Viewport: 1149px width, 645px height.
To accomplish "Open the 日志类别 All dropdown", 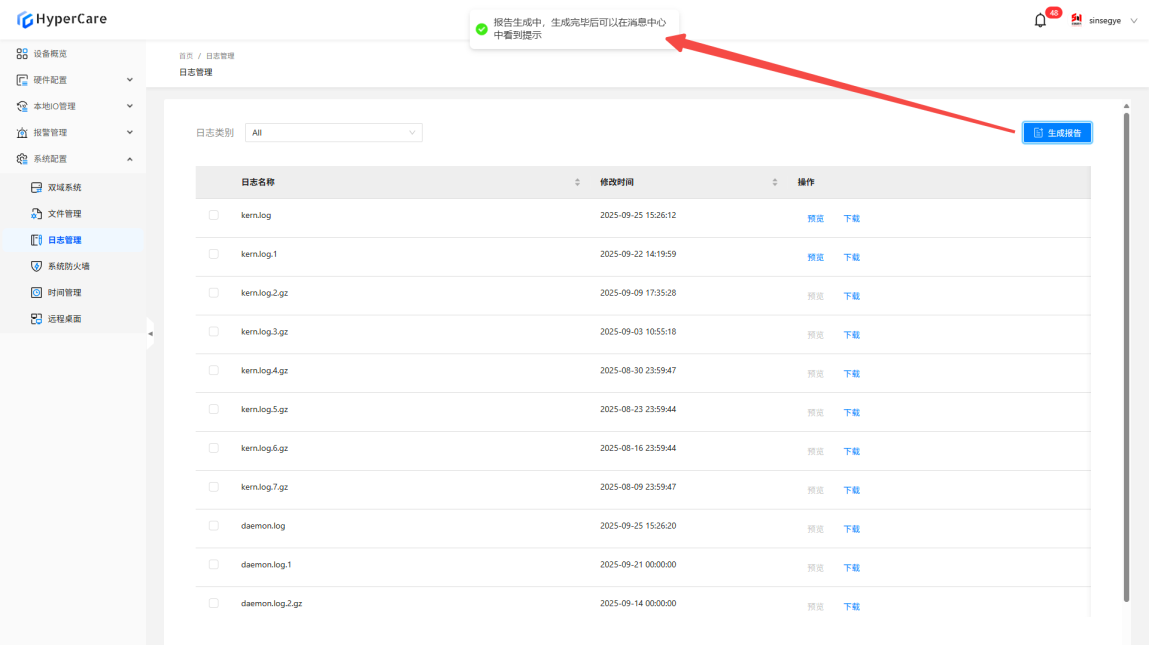I will tap(333, 132).
